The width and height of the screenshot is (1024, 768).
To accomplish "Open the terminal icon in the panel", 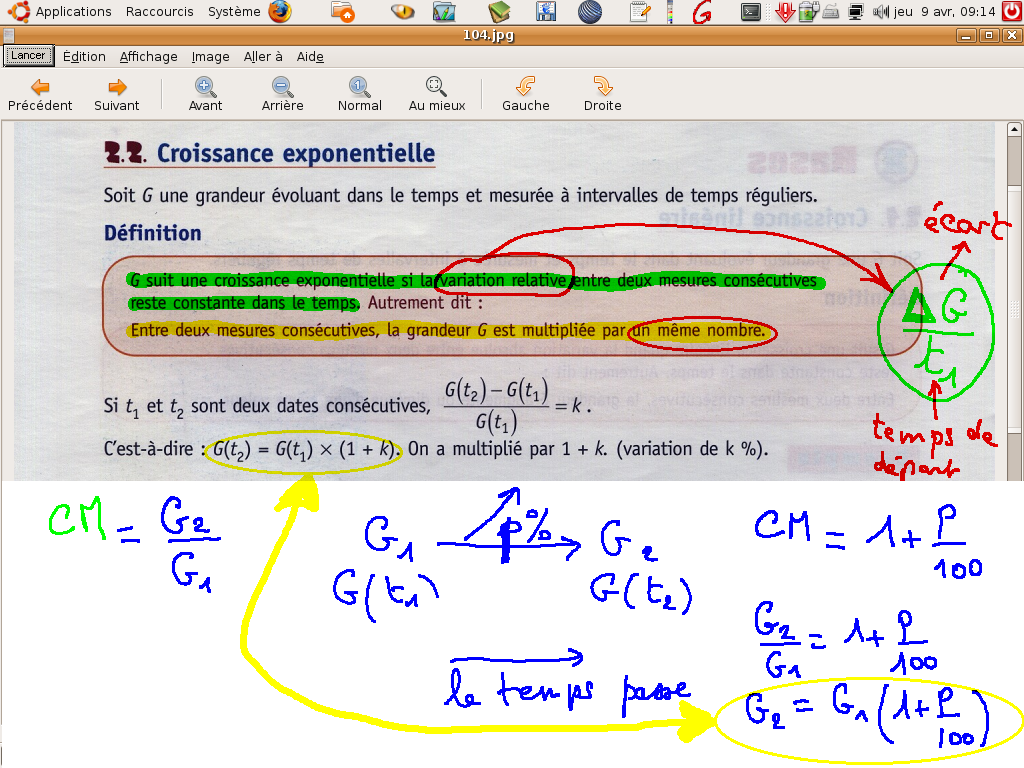I will click(x=750, y=12).
